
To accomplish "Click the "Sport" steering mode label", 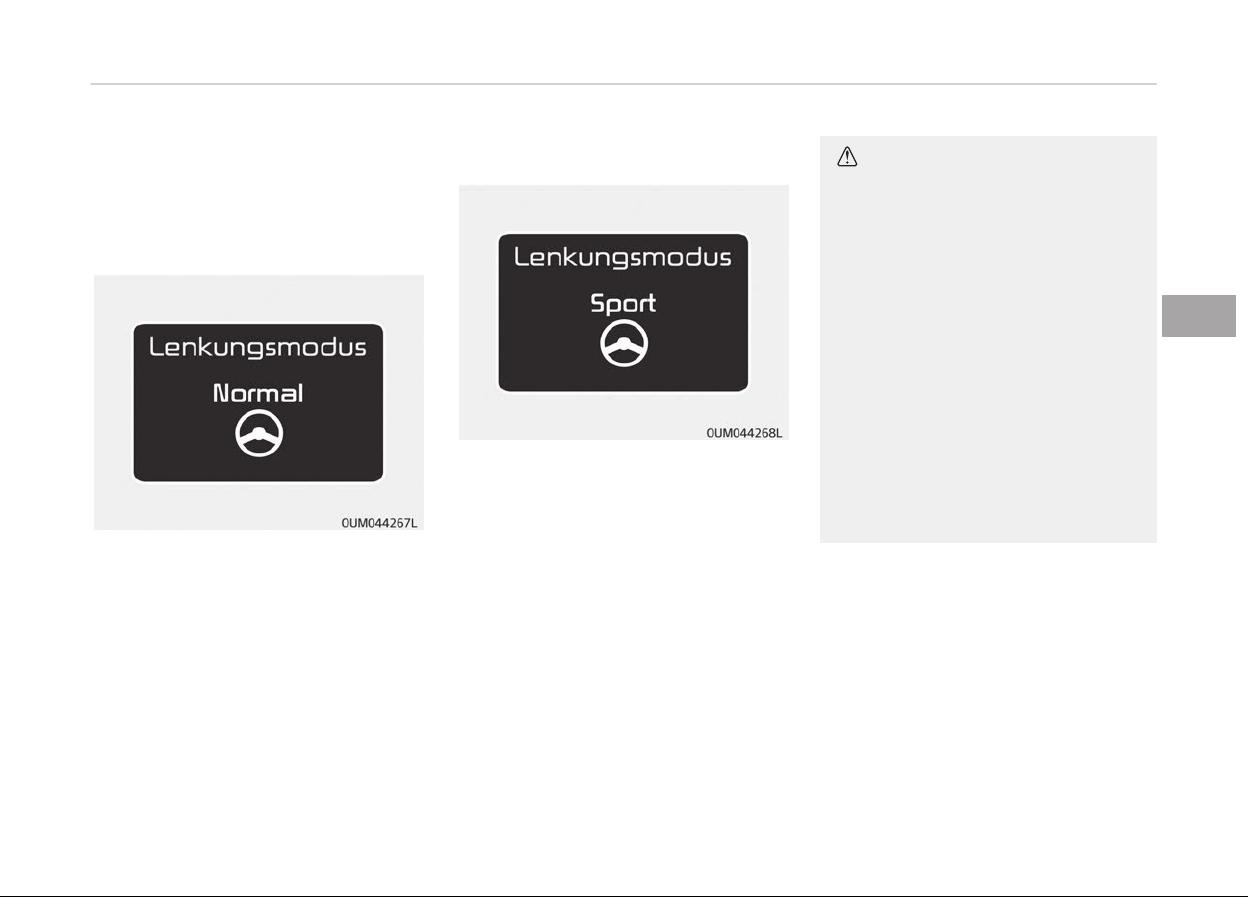I will tap(623, 303).
